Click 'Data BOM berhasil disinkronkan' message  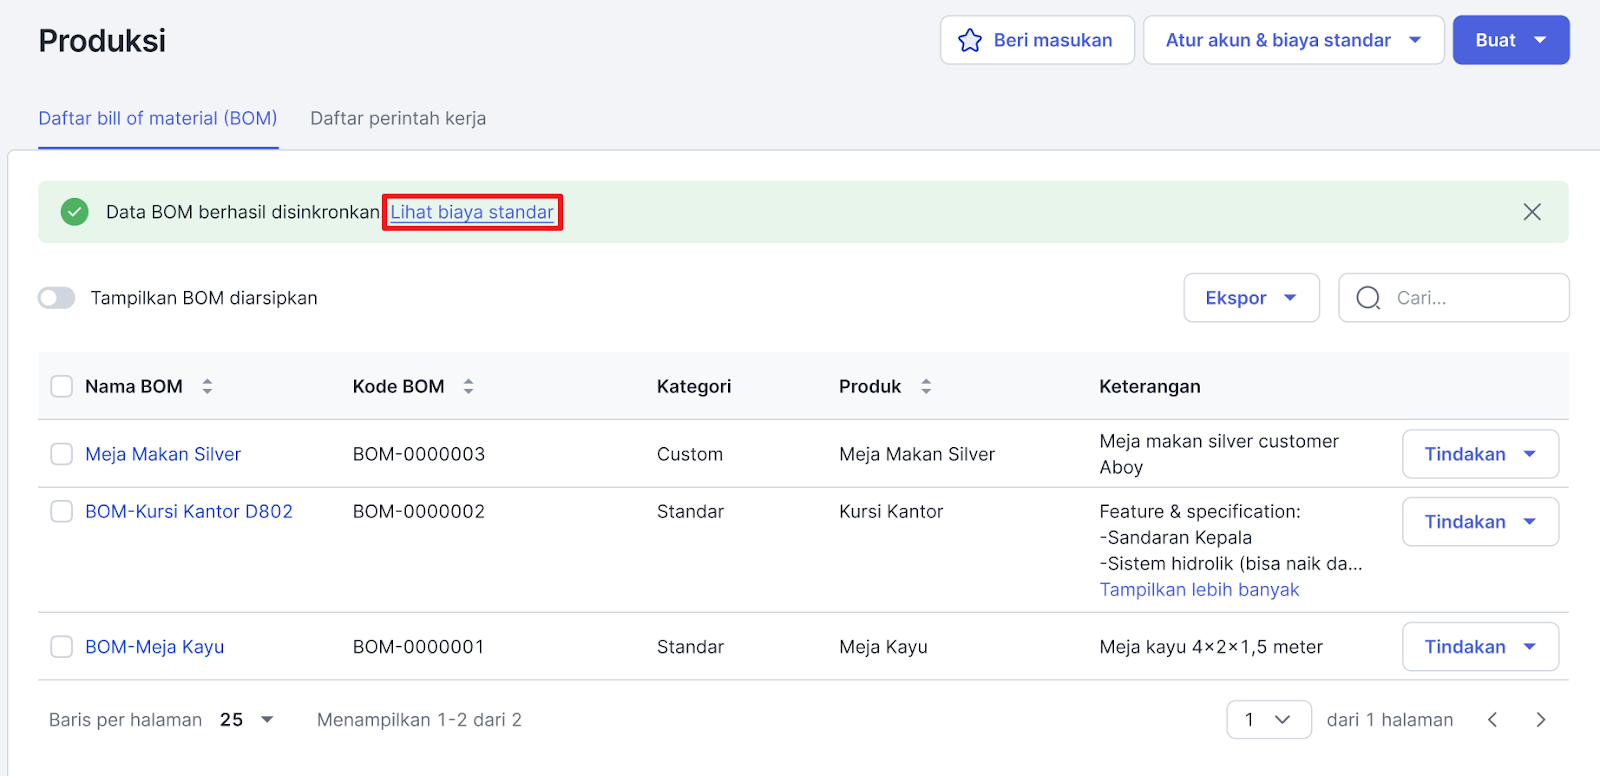coord(243,212)
